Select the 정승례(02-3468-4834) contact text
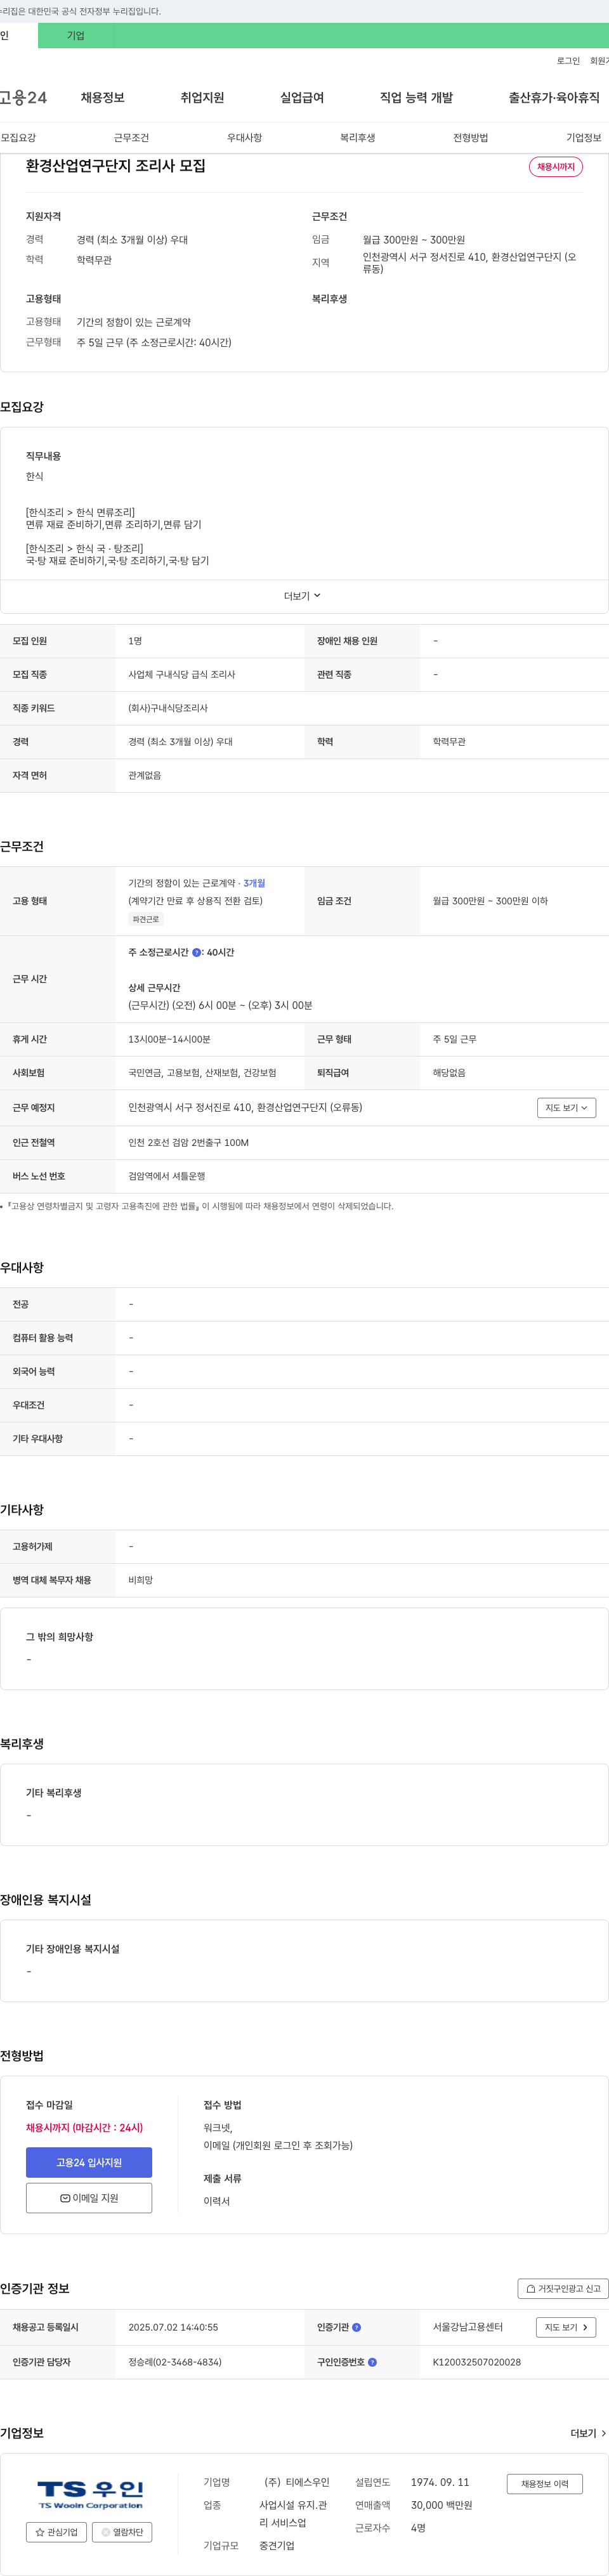Image resolution: width=609 pixels, height=2576 pixels. pos(175,2362)
